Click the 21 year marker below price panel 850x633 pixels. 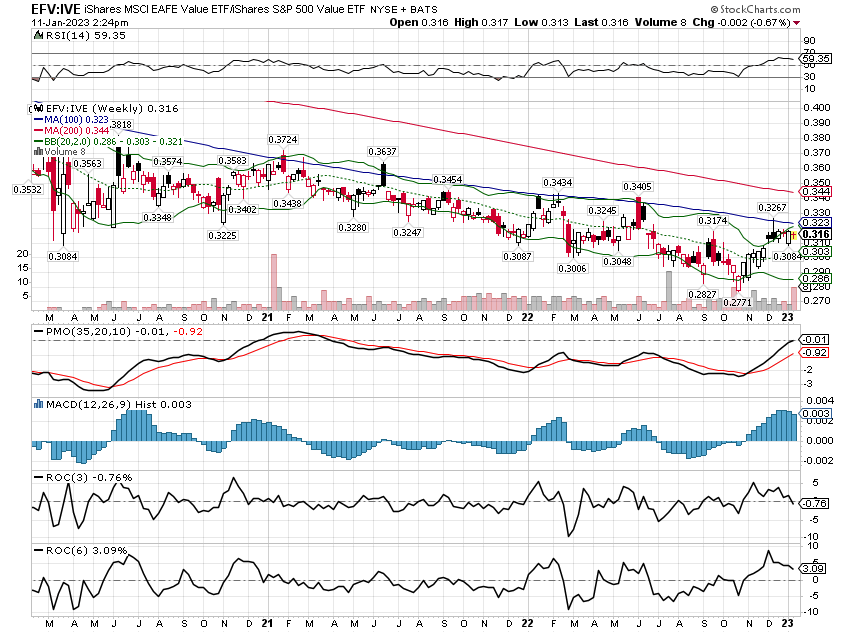267,318
